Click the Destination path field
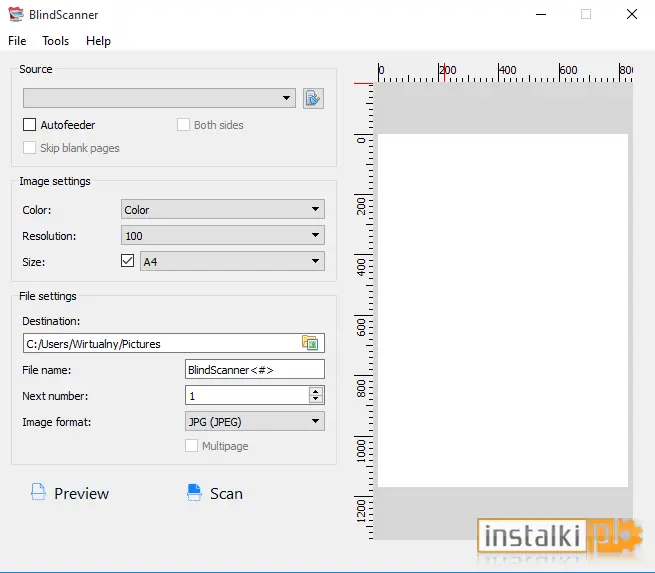Image resolution: width=655 pixels, height=573 pixels. [x=174, y=343]
